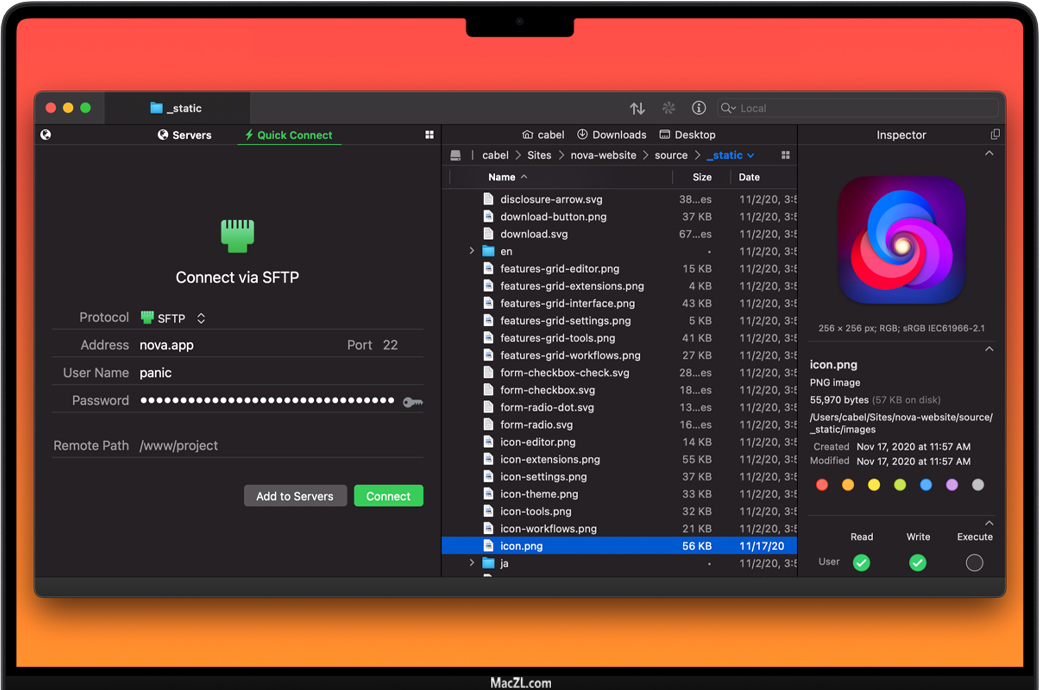This screenshot has width=1040, height=690.
Task: Click the green Connect button
Action: pyautogui.click(x=388, y=496)
